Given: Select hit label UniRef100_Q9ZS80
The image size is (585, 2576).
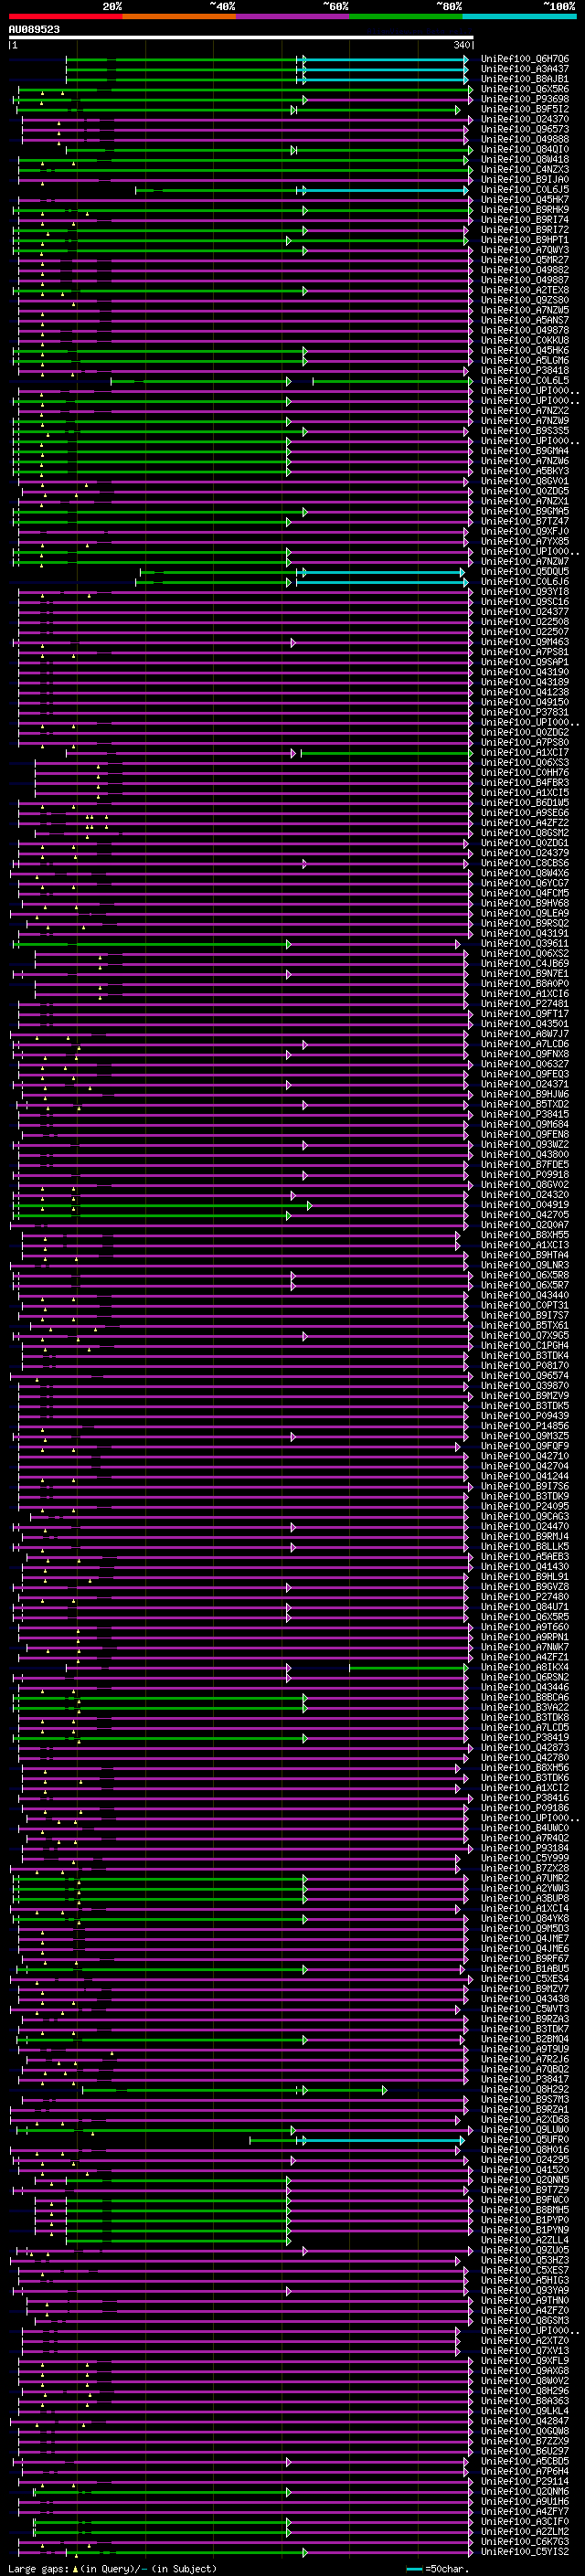Looking at the screenshot, I should click(525, 300).
